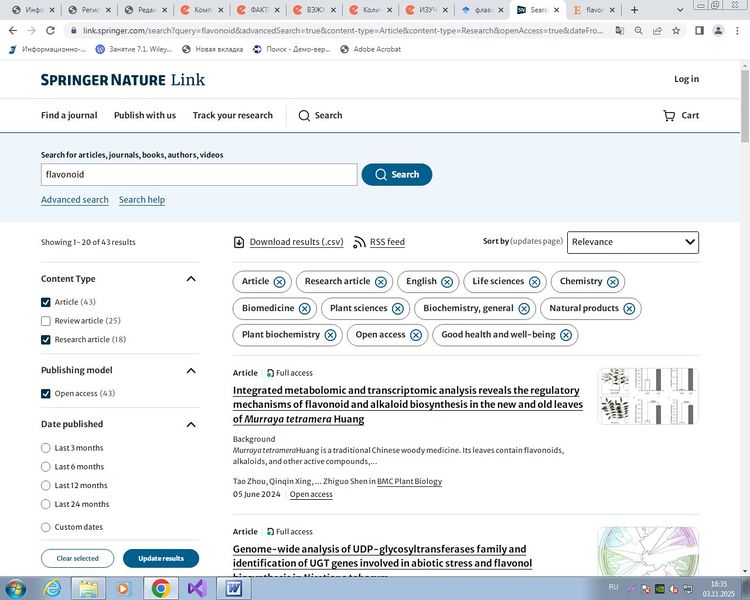Click the Download results (.csv) icon
The image size is (750, 600).
tap(239, 242)
